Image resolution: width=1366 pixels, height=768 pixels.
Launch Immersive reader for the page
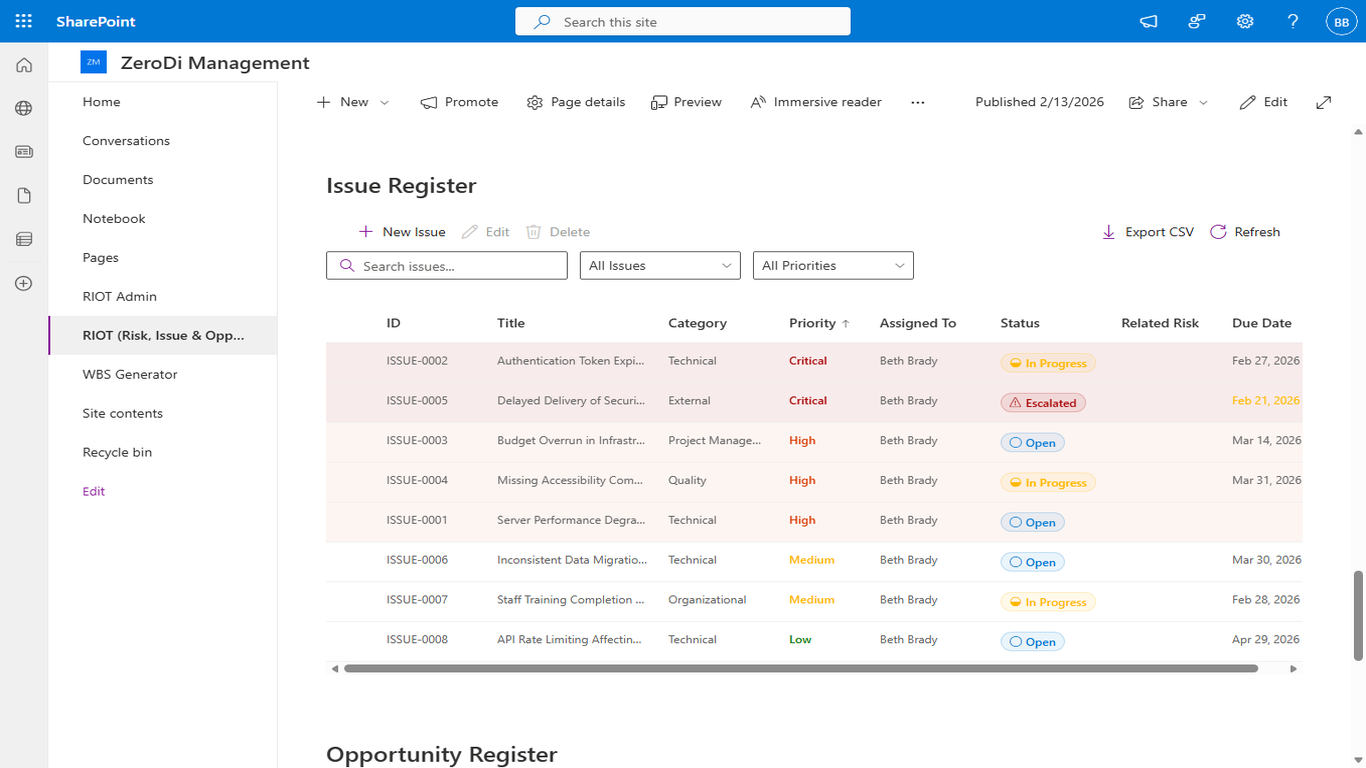(x=815, y=101)
